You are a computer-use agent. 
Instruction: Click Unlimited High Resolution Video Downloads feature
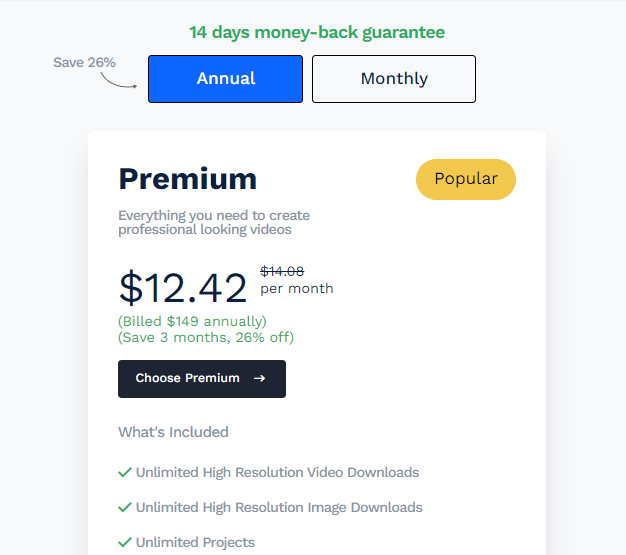[277, 472]
